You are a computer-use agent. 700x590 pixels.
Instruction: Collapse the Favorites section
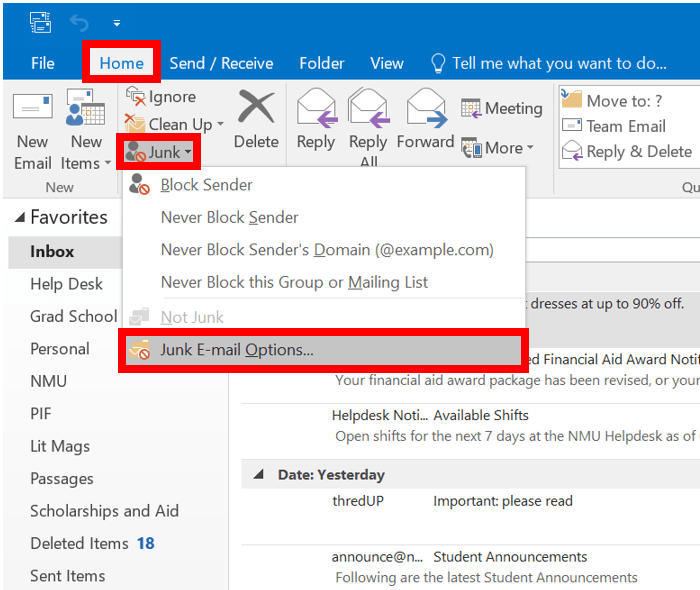[x=20, y=218]
